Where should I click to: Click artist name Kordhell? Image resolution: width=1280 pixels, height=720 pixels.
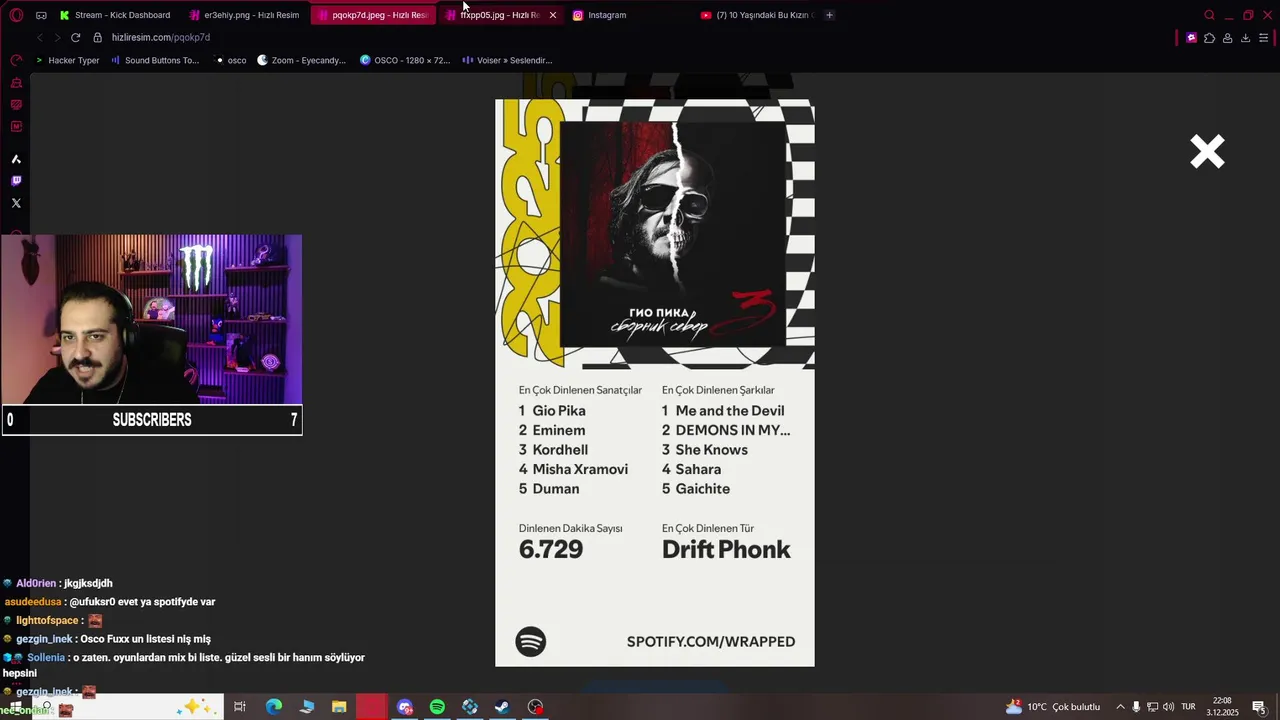[560, 450]
